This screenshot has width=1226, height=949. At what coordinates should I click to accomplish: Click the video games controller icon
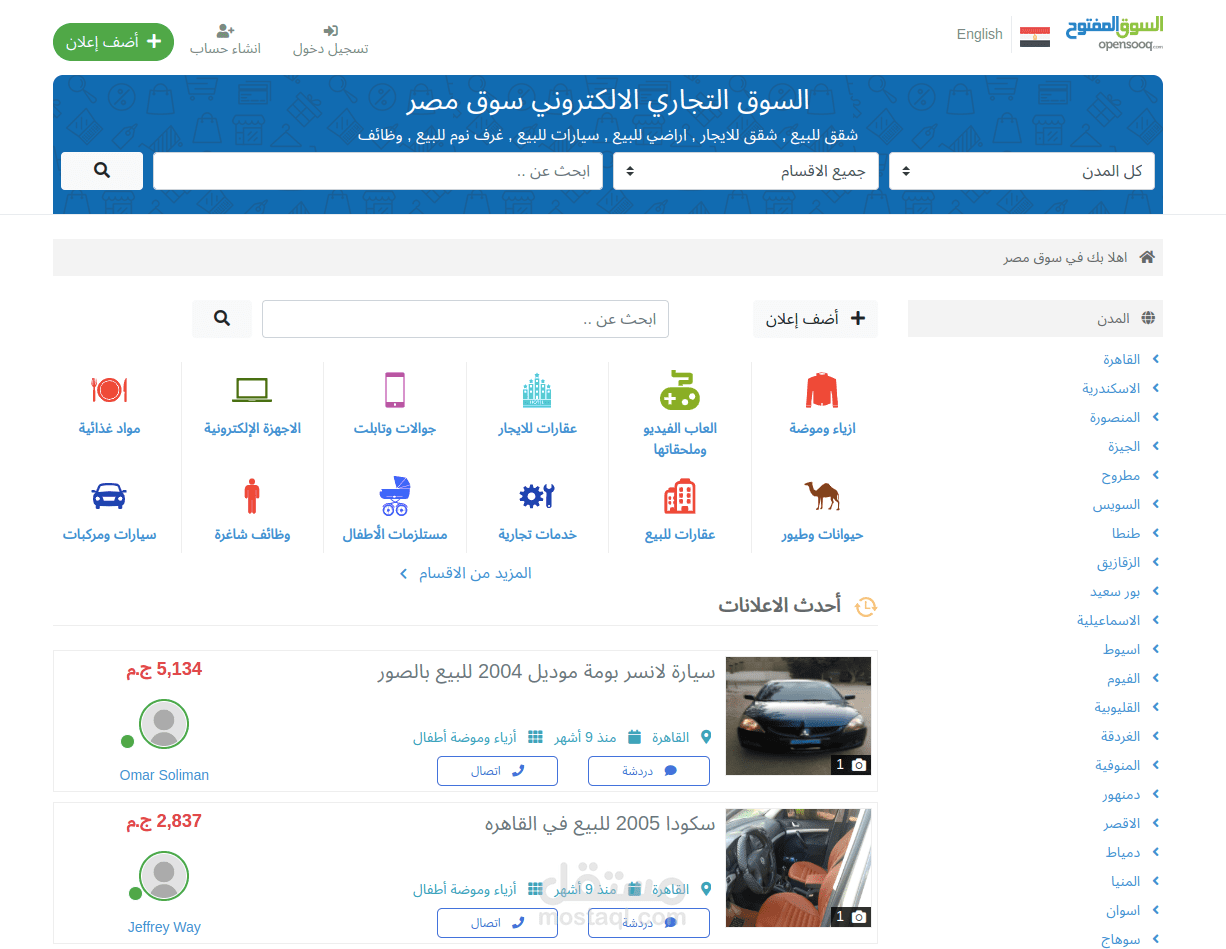[x=680, y=390]
